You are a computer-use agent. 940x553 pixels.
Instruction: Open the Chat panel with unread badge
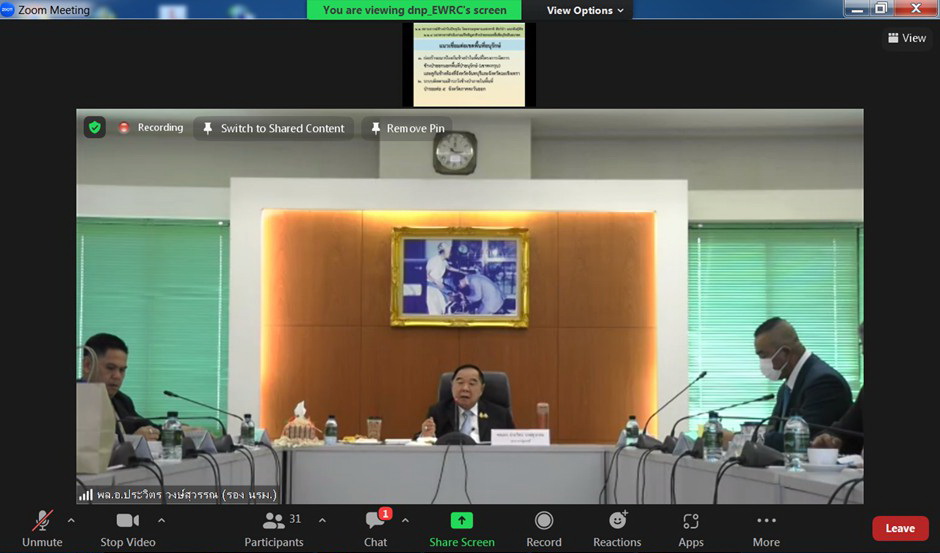click(375, 521)
